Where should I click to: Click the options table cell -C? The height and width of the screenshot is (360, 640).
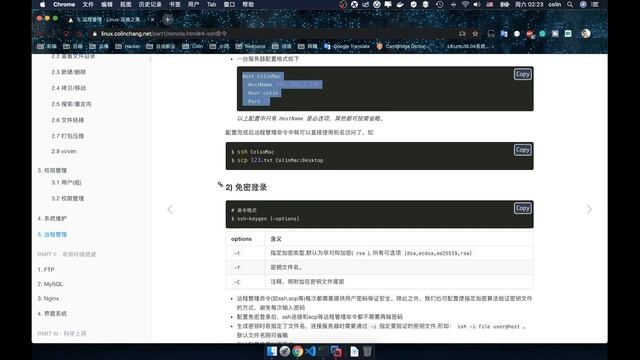(x=245, y=282)
